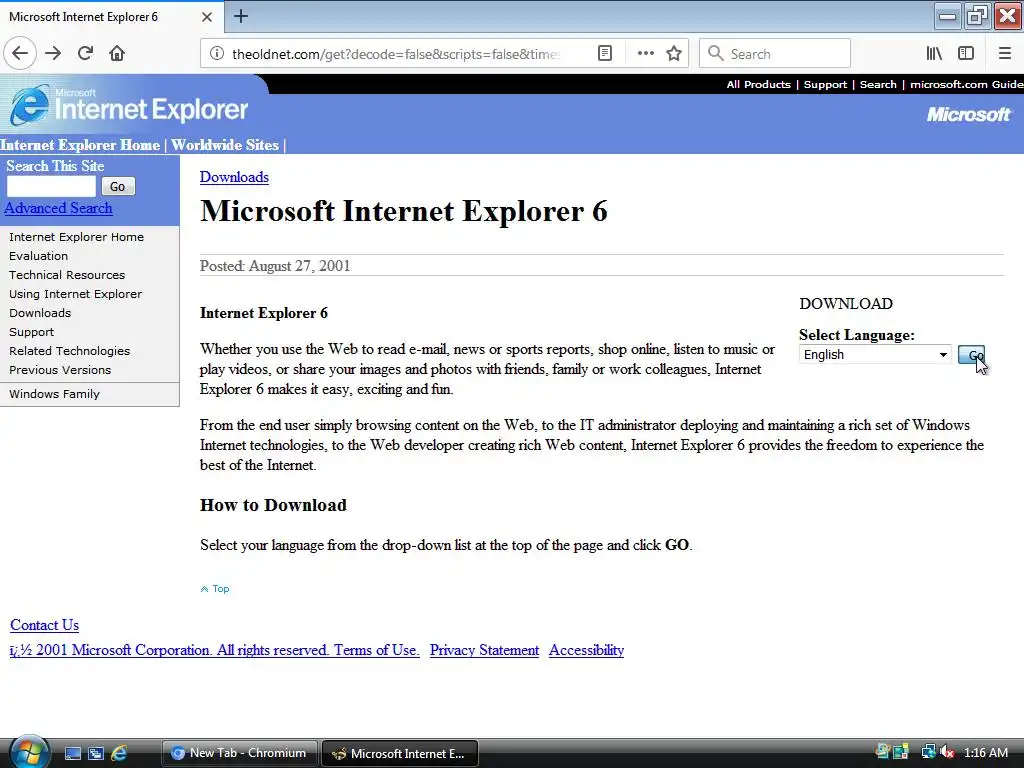The width and height of the screenshot is (1024, 768).
Task: Open the browser home page icon
Action: coord(117,53)
